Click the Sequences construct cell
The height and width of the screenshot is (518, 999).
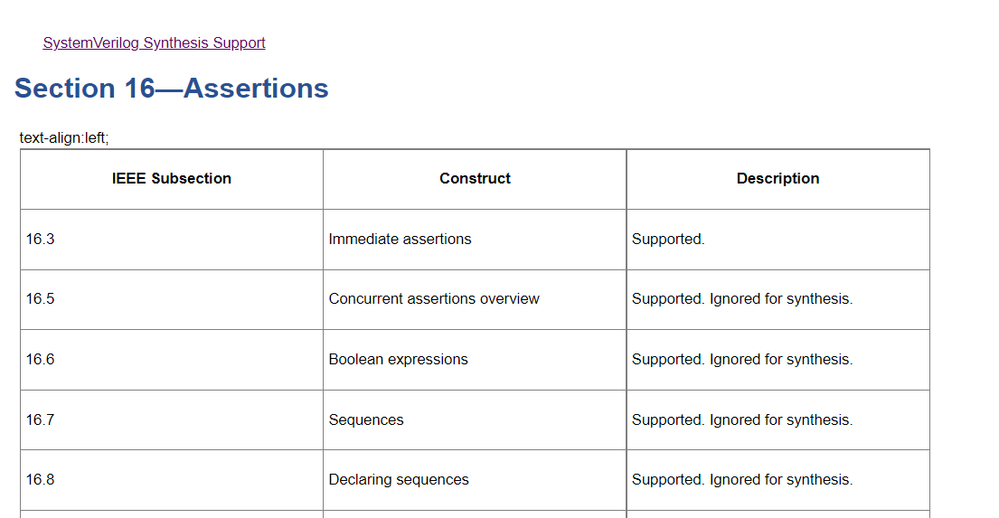pyautogui.click(x=366, y=420)
